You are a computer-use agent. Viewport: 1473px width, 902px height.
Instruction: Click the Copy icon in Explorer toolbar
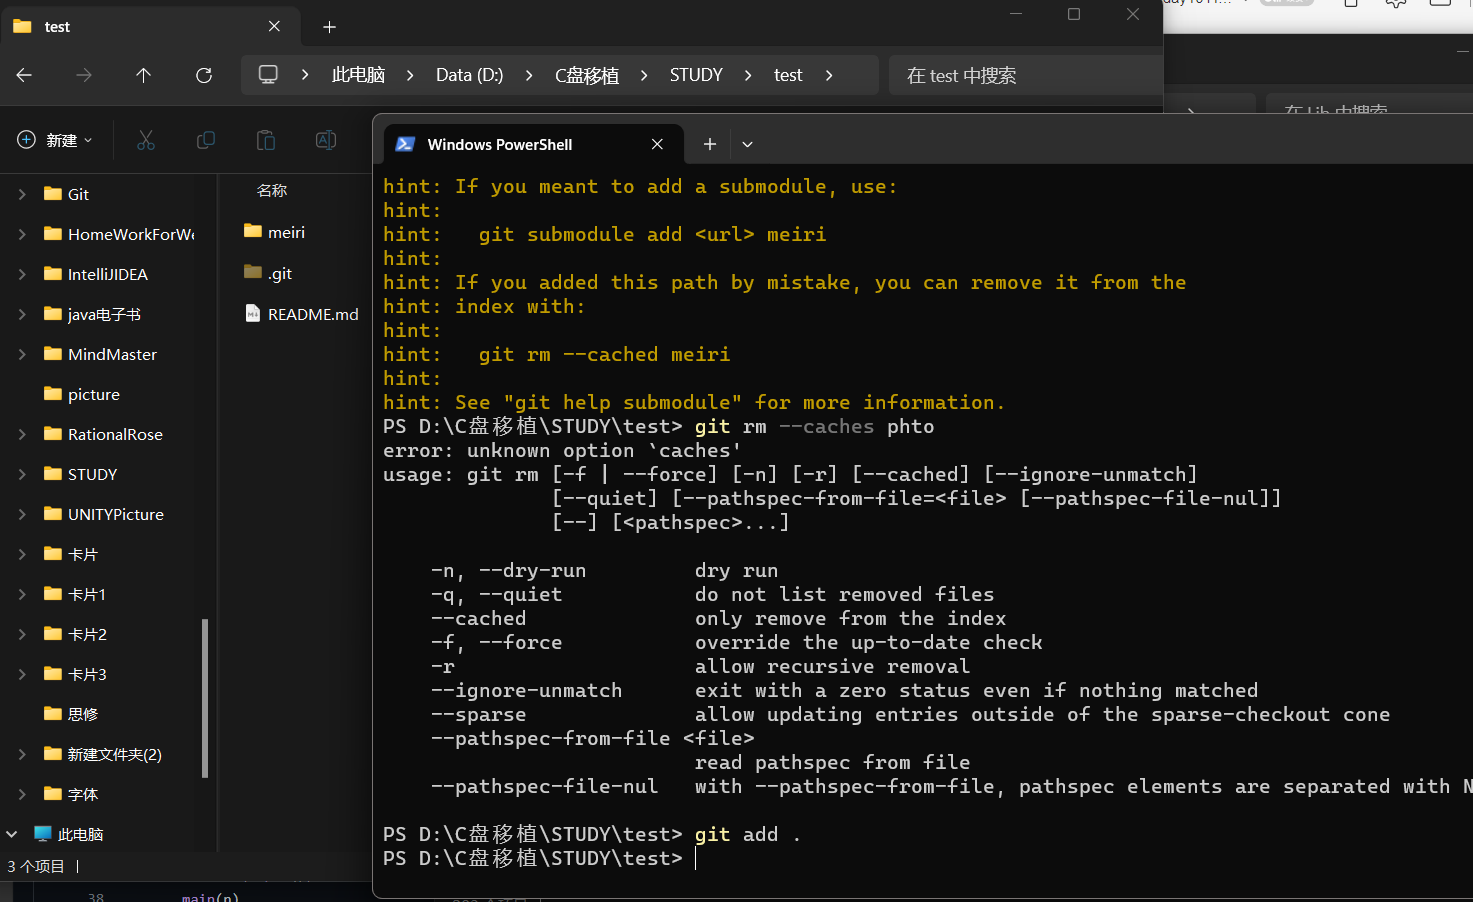206,140
